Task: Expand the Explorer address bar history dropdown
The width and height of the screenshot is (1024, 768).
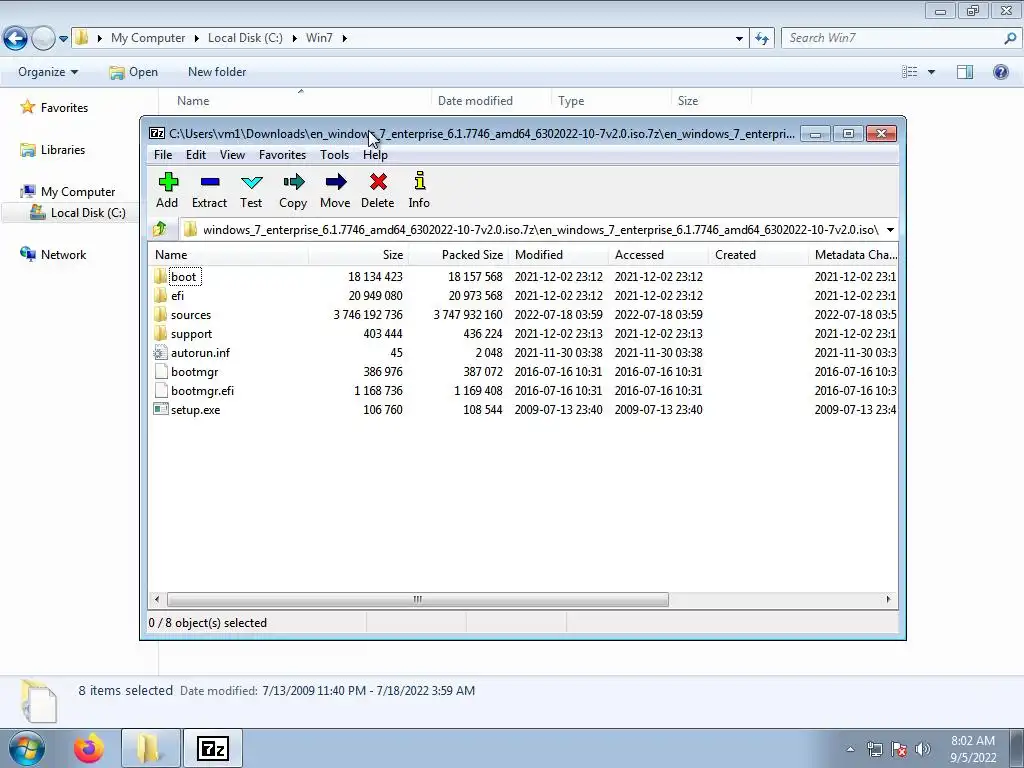Action: (x=739, y=39)
